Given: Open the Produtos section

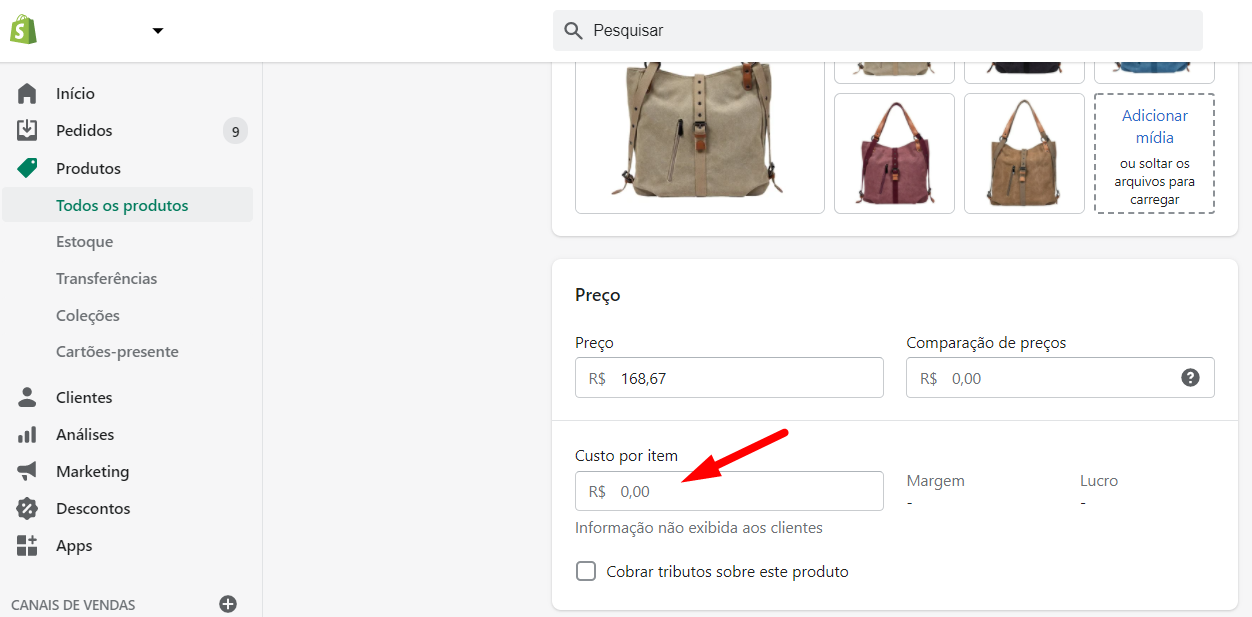Looking at the screenshot, I should point(88,169).
